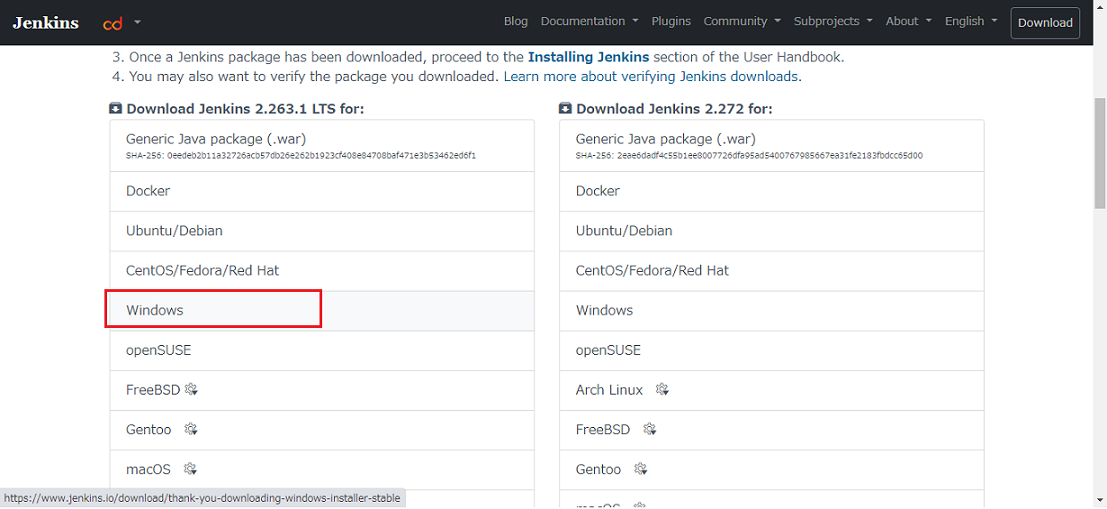
Task: Select Ubuntu/Debian under Jenkins 2.272
Action: (x=772, y=231)
